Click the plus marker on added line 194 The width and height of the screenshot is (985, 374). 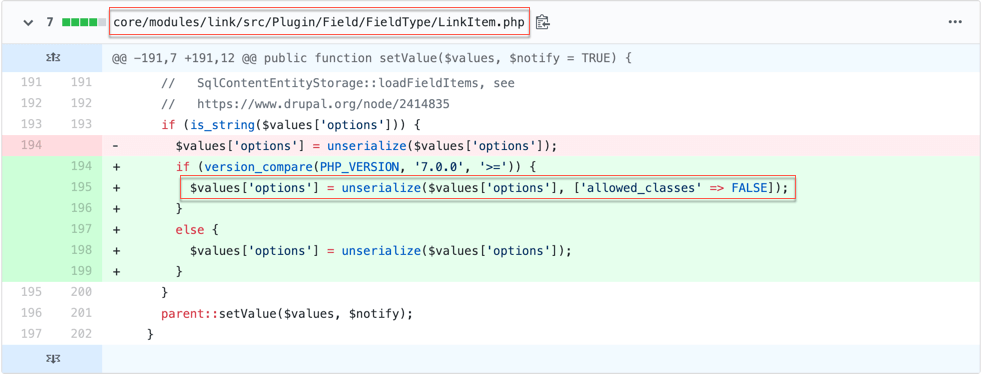click(116, 167)
